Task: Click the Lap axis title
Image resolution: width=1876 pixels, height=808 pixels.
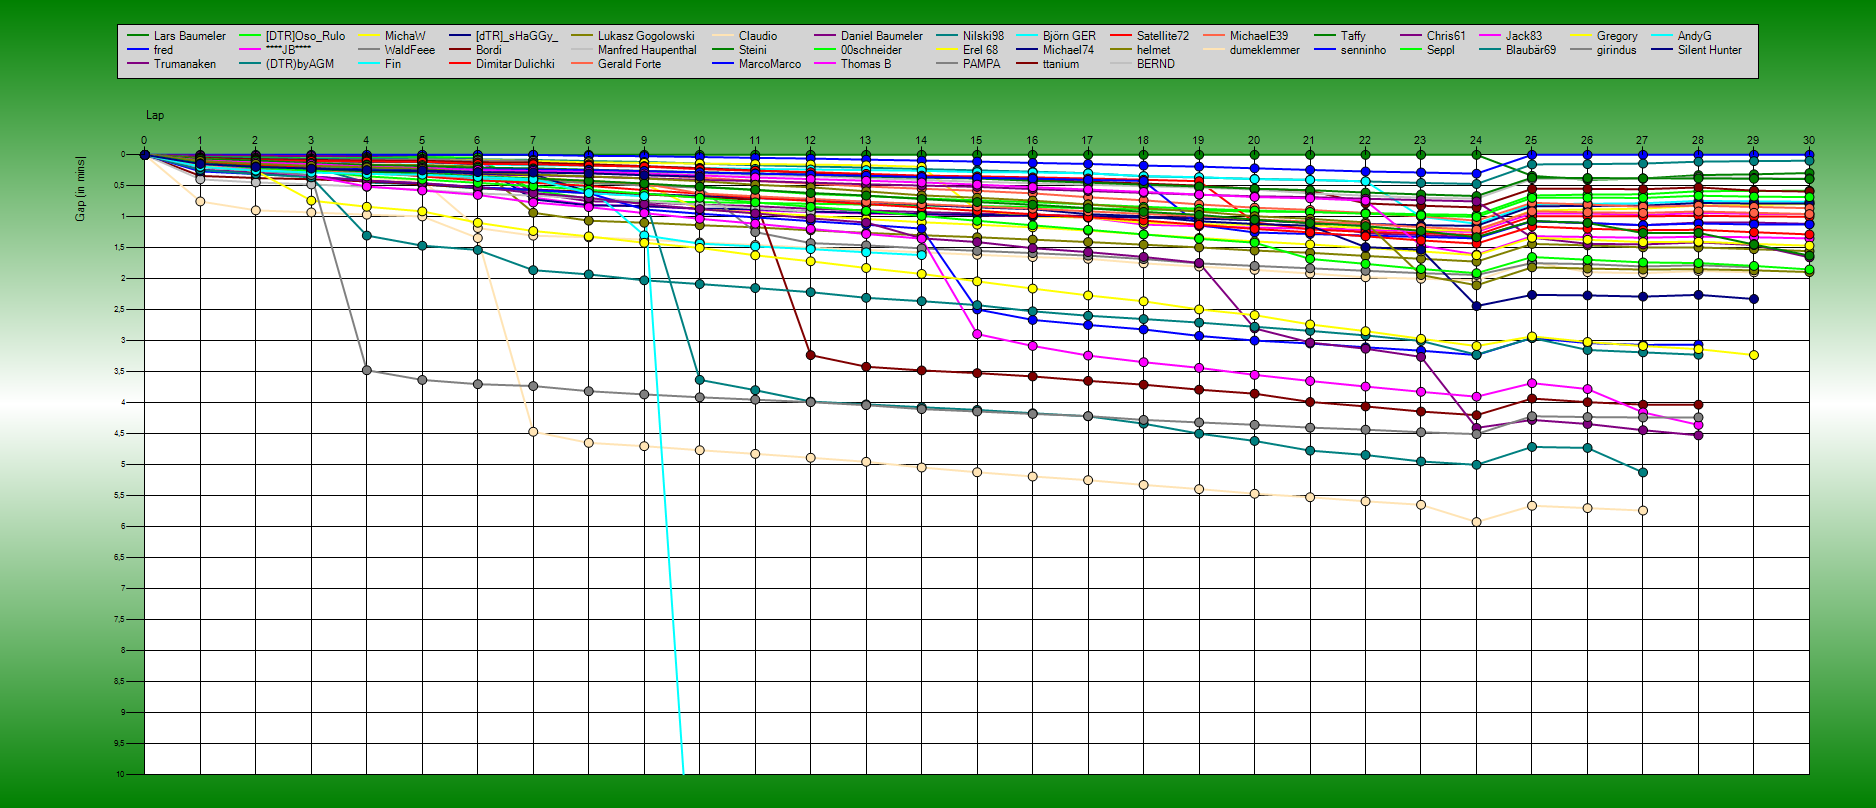Action: (155, 115)
